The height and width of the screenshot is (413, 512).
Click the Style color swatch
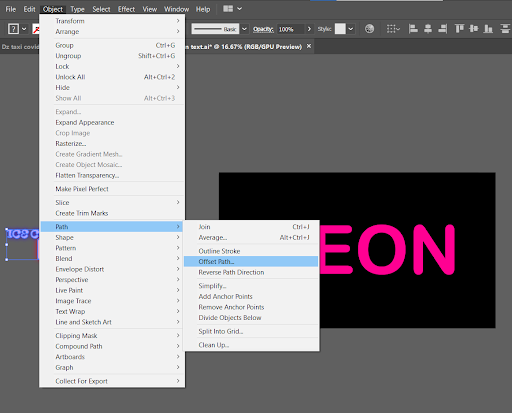coord(340,29)
